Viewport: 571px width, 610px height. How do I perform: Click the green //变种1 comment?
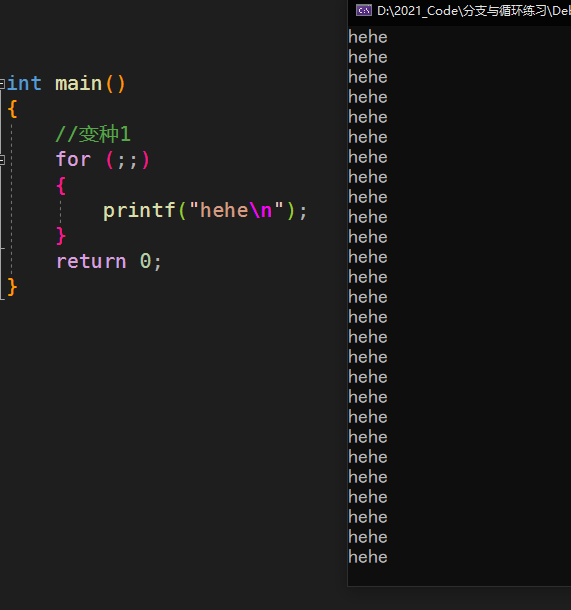pos(93,134)
